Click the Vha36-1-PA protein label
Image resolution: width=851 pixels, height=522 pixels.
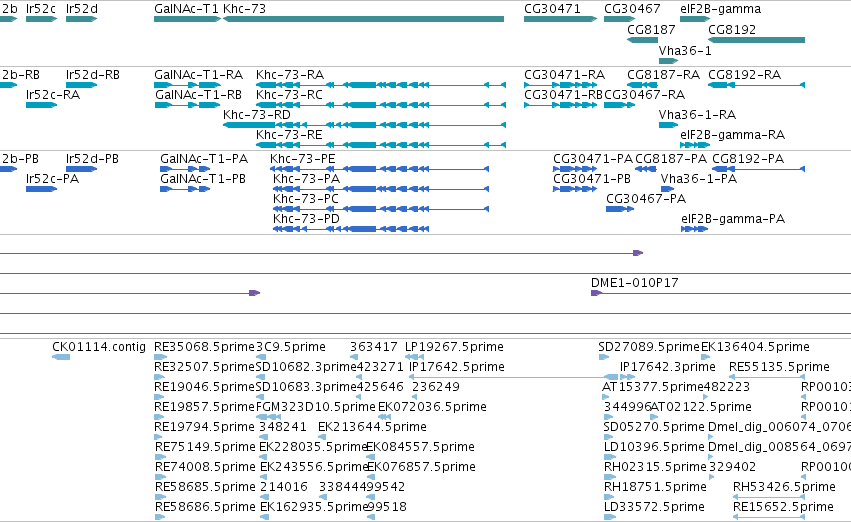click(698, 179)
